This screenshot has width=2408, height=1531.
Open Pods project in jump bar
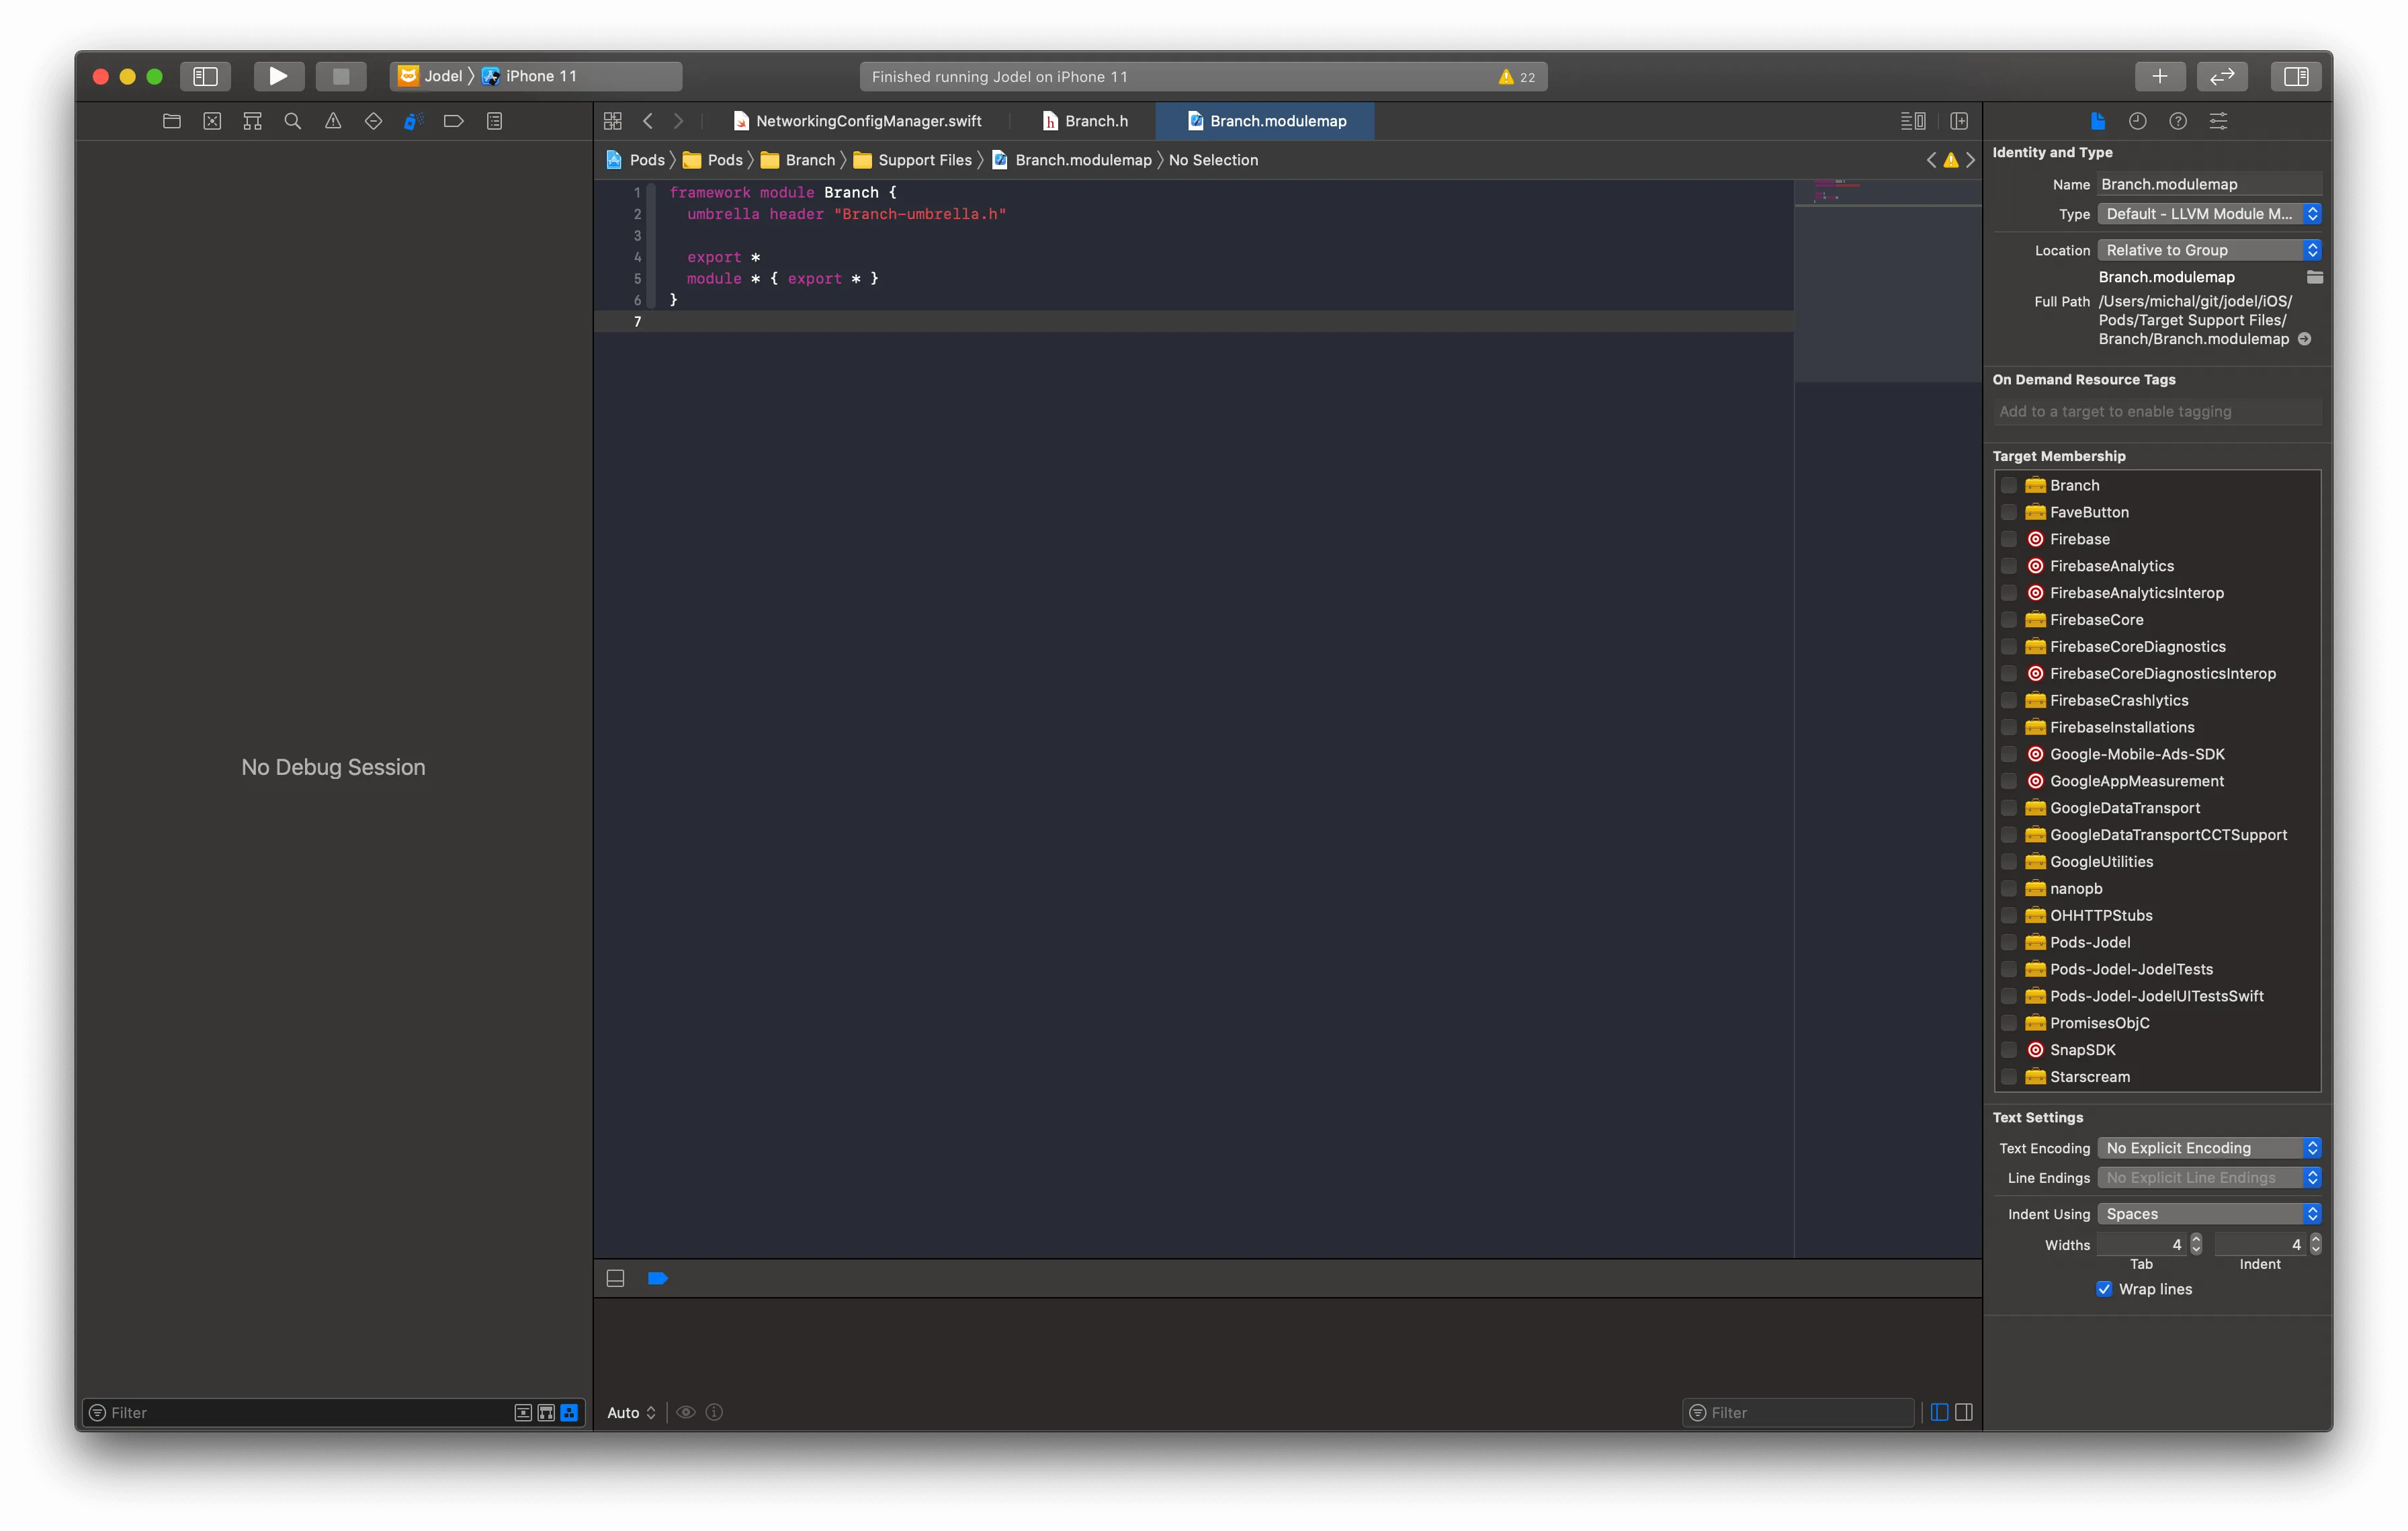(635, 160)
